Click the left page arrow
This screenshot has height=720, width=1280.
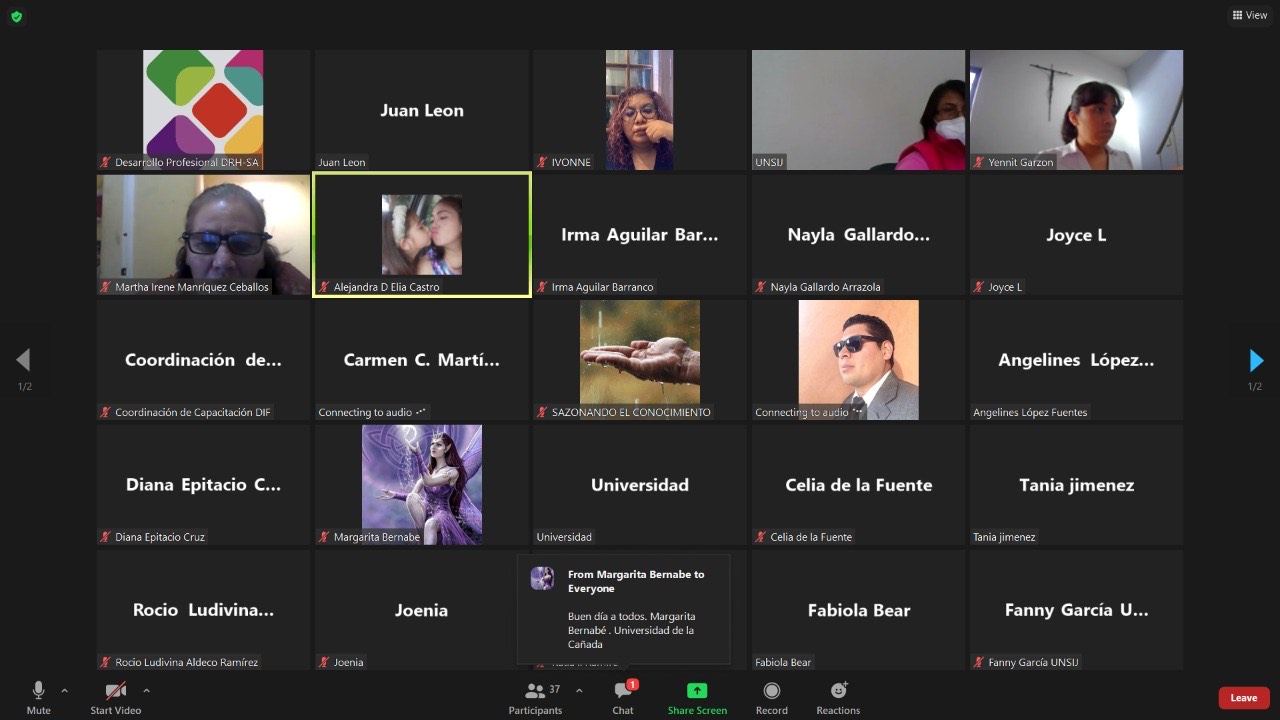[x=23, y=360]
